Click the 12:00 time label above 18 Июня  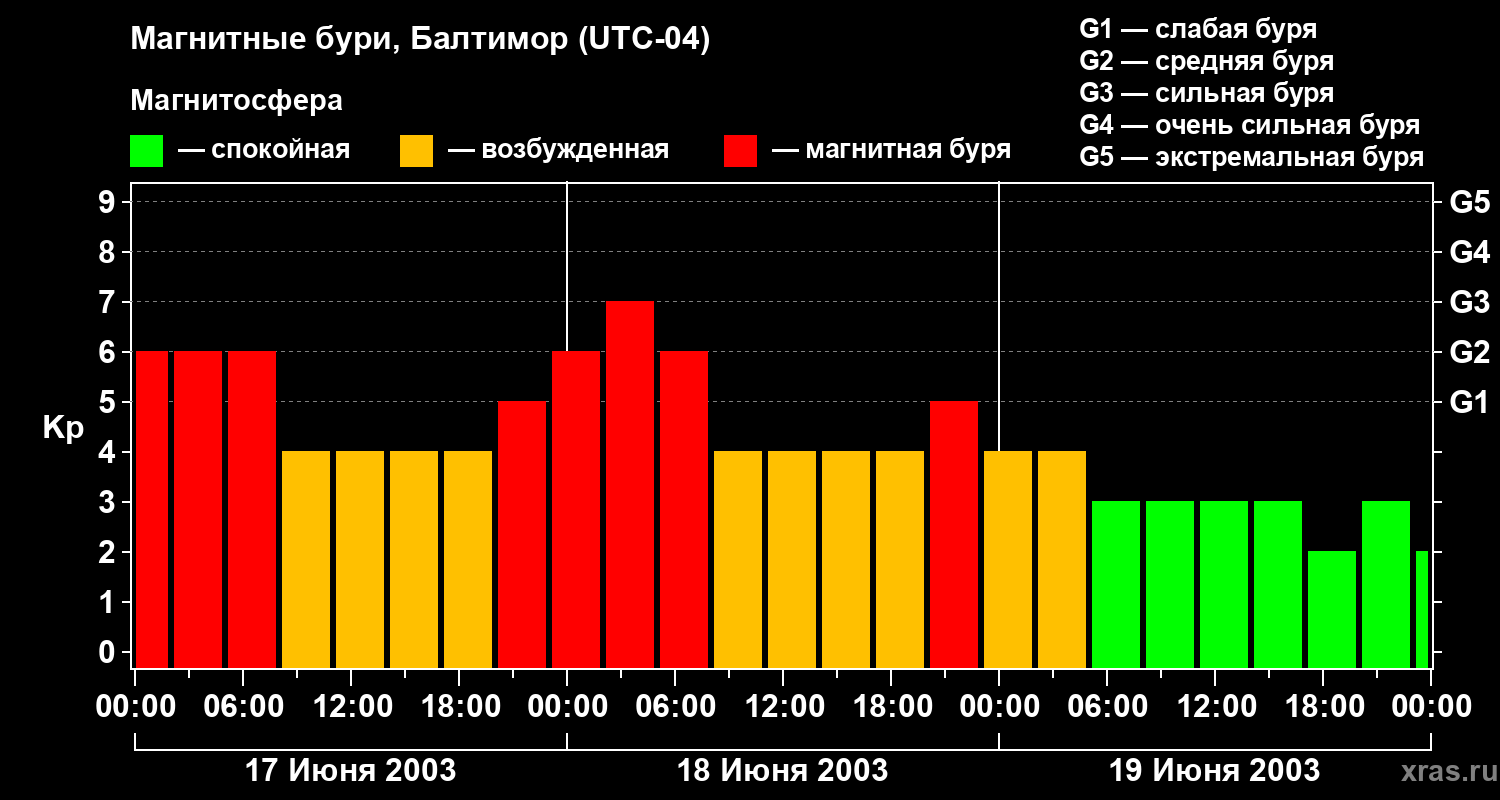click(785, 707)
